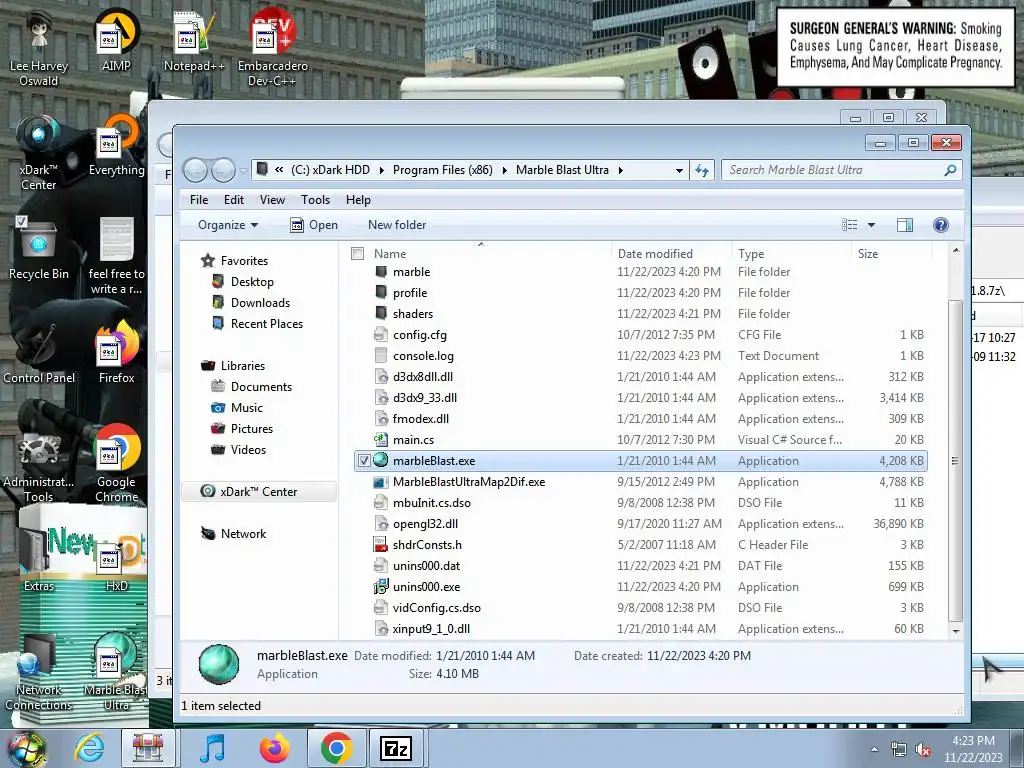Click the taskbar clock showing 4:23 PM

pos(973,749)
